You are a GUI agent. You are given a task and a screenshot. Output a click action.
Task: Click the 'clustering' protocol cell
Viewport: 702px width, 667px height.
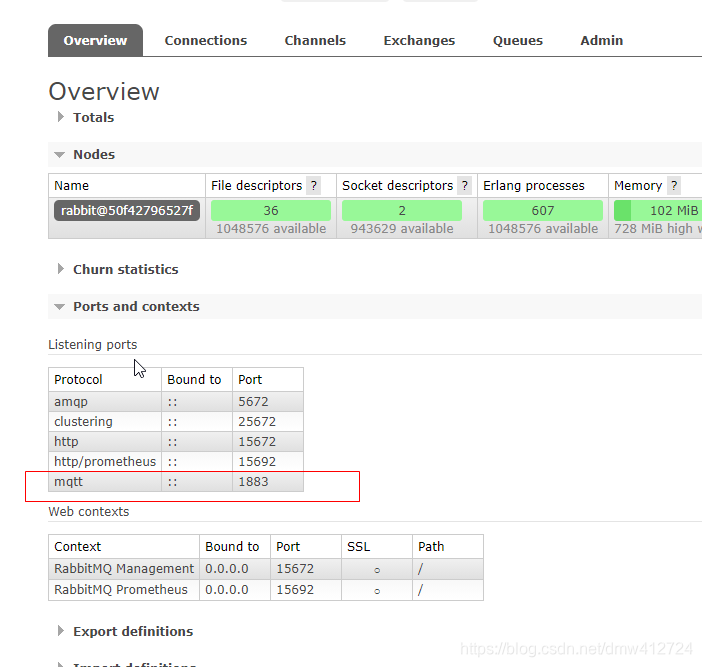[105, 422]
